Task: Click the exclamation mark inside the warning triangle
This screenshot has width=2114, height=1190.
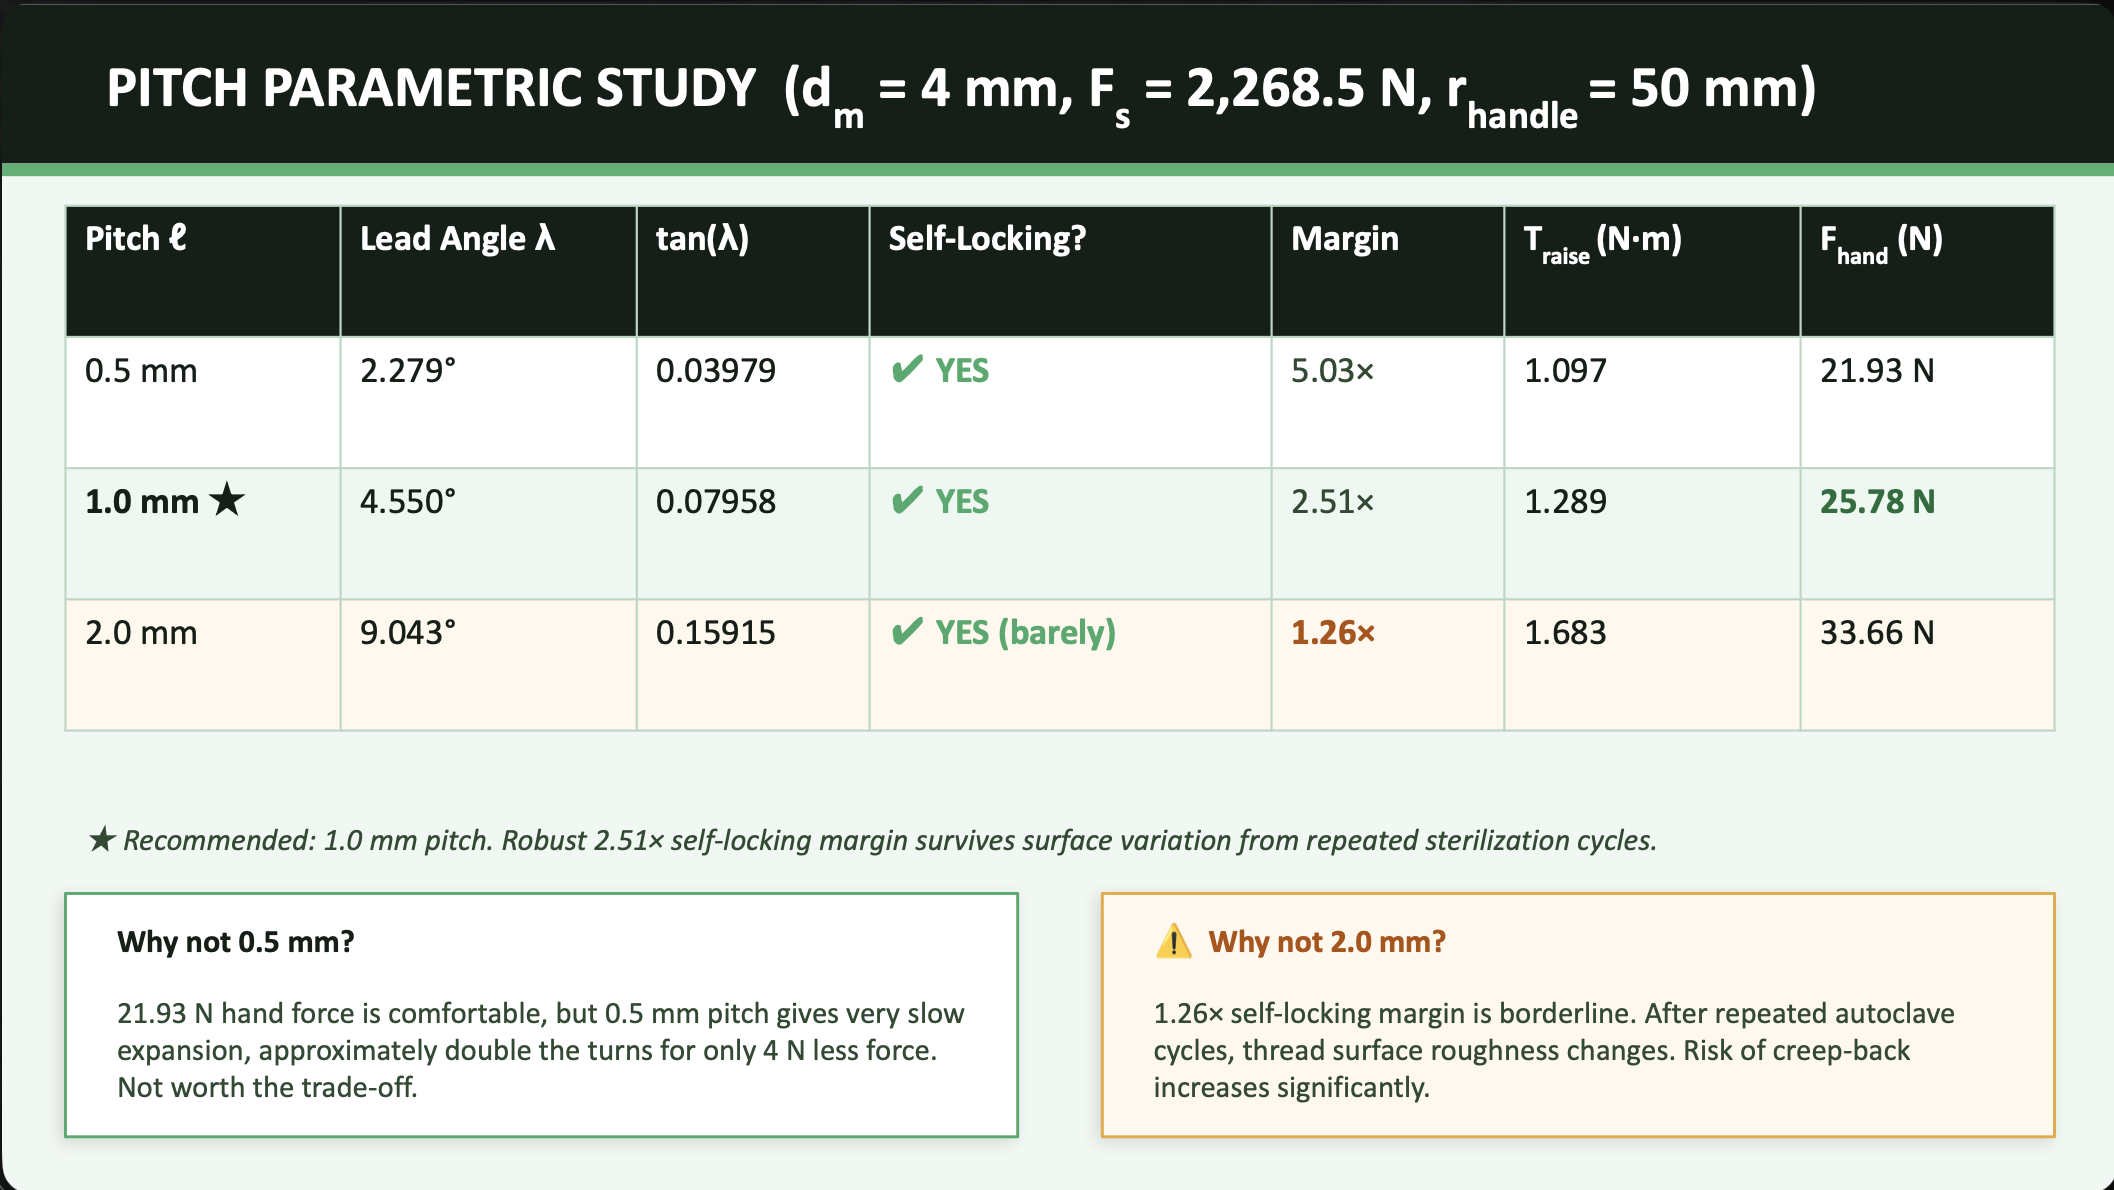Action: (1172, 945)
